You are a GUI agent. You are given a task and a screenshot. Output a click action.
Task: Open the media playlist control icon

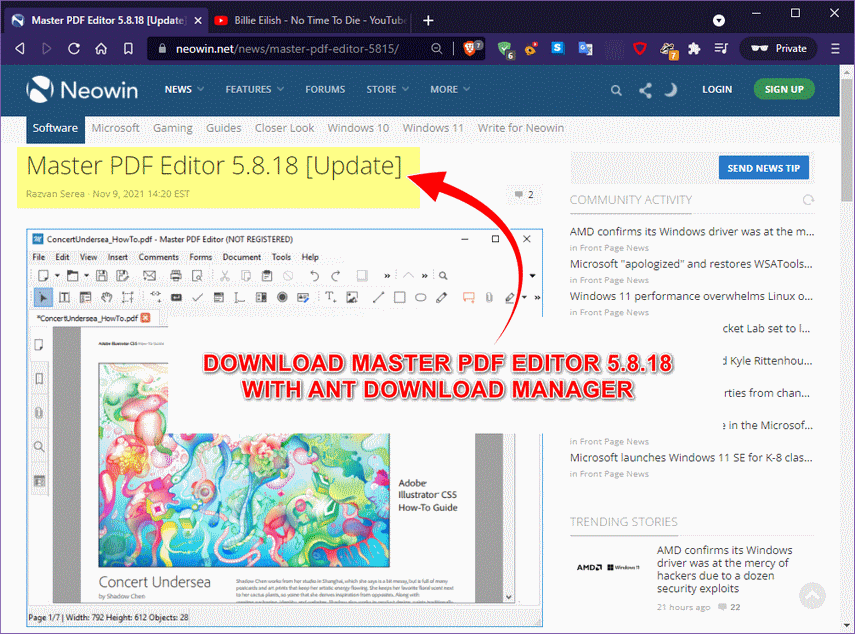pos(721,49)
